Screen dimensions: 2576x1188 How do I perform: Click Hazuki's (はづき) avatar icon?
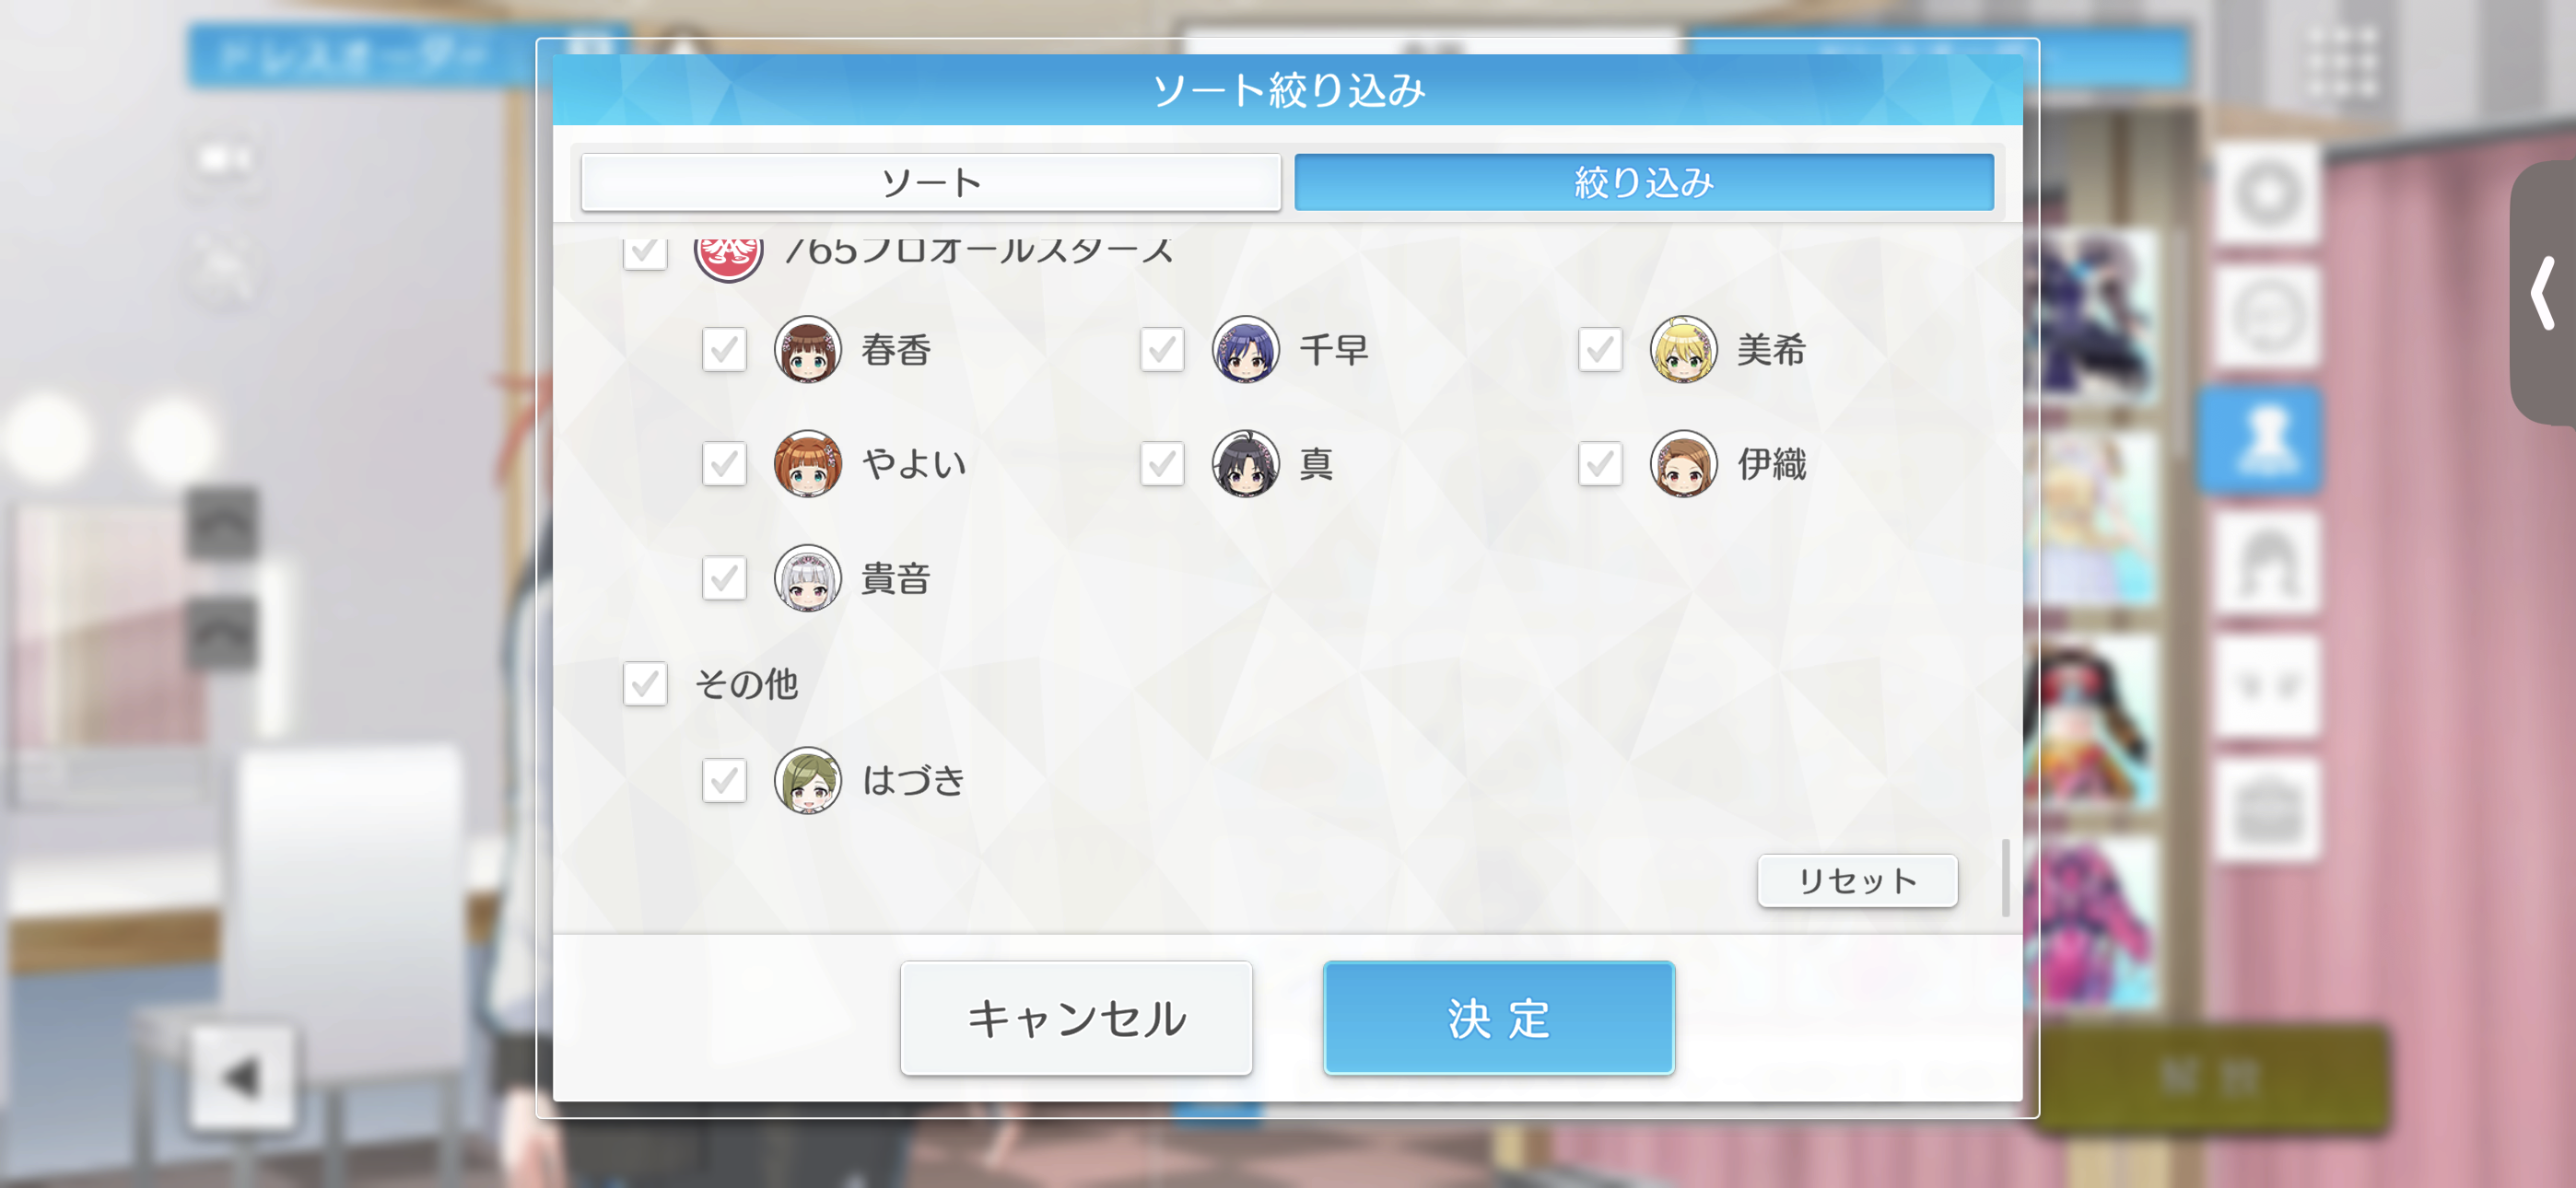click(x=807, y=780)
